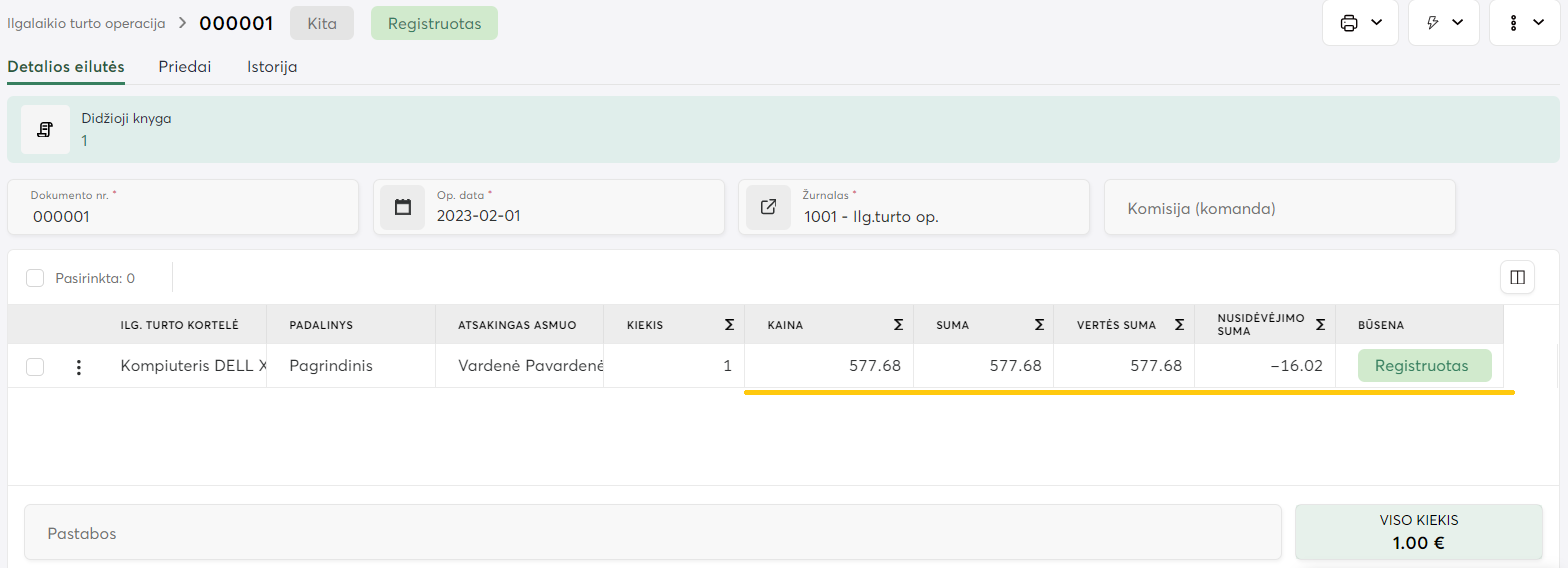
Task: Check the Kompiuteris DELL row checkbox
Action: point(35,367)
